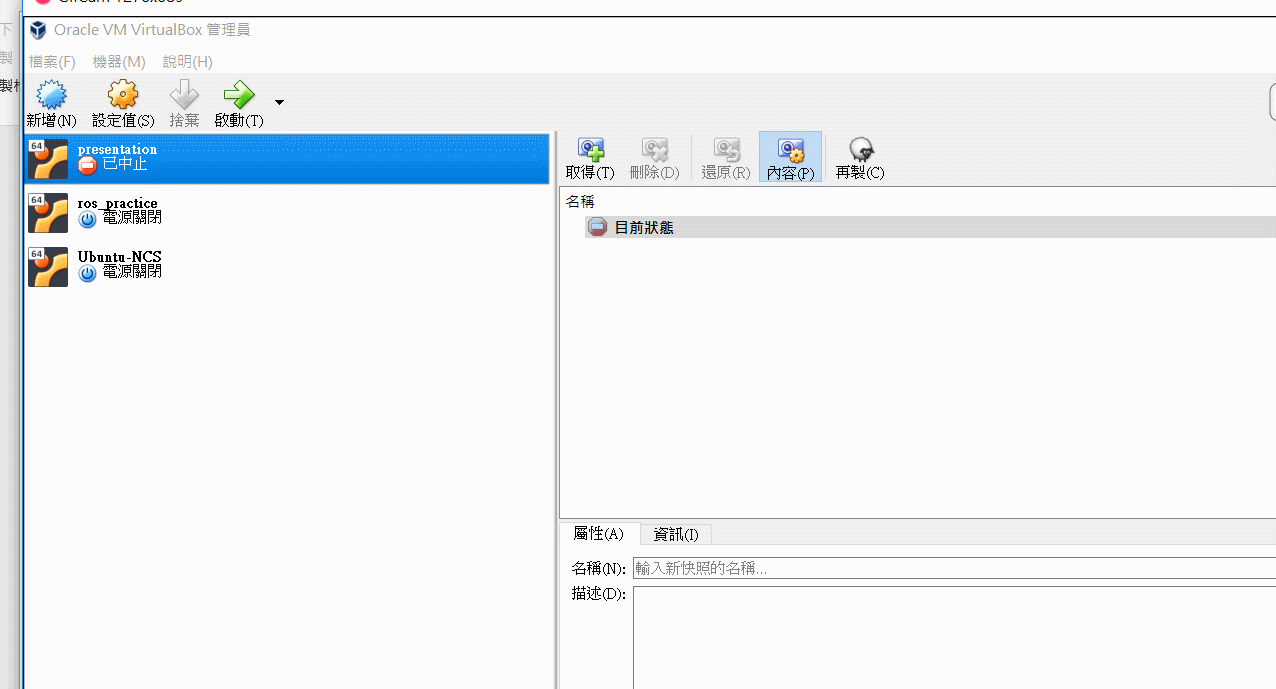Click the 再製(C) clone sheep icon
The width and height of the screenshot is (1276, 689).
click(x=860, y=150)
